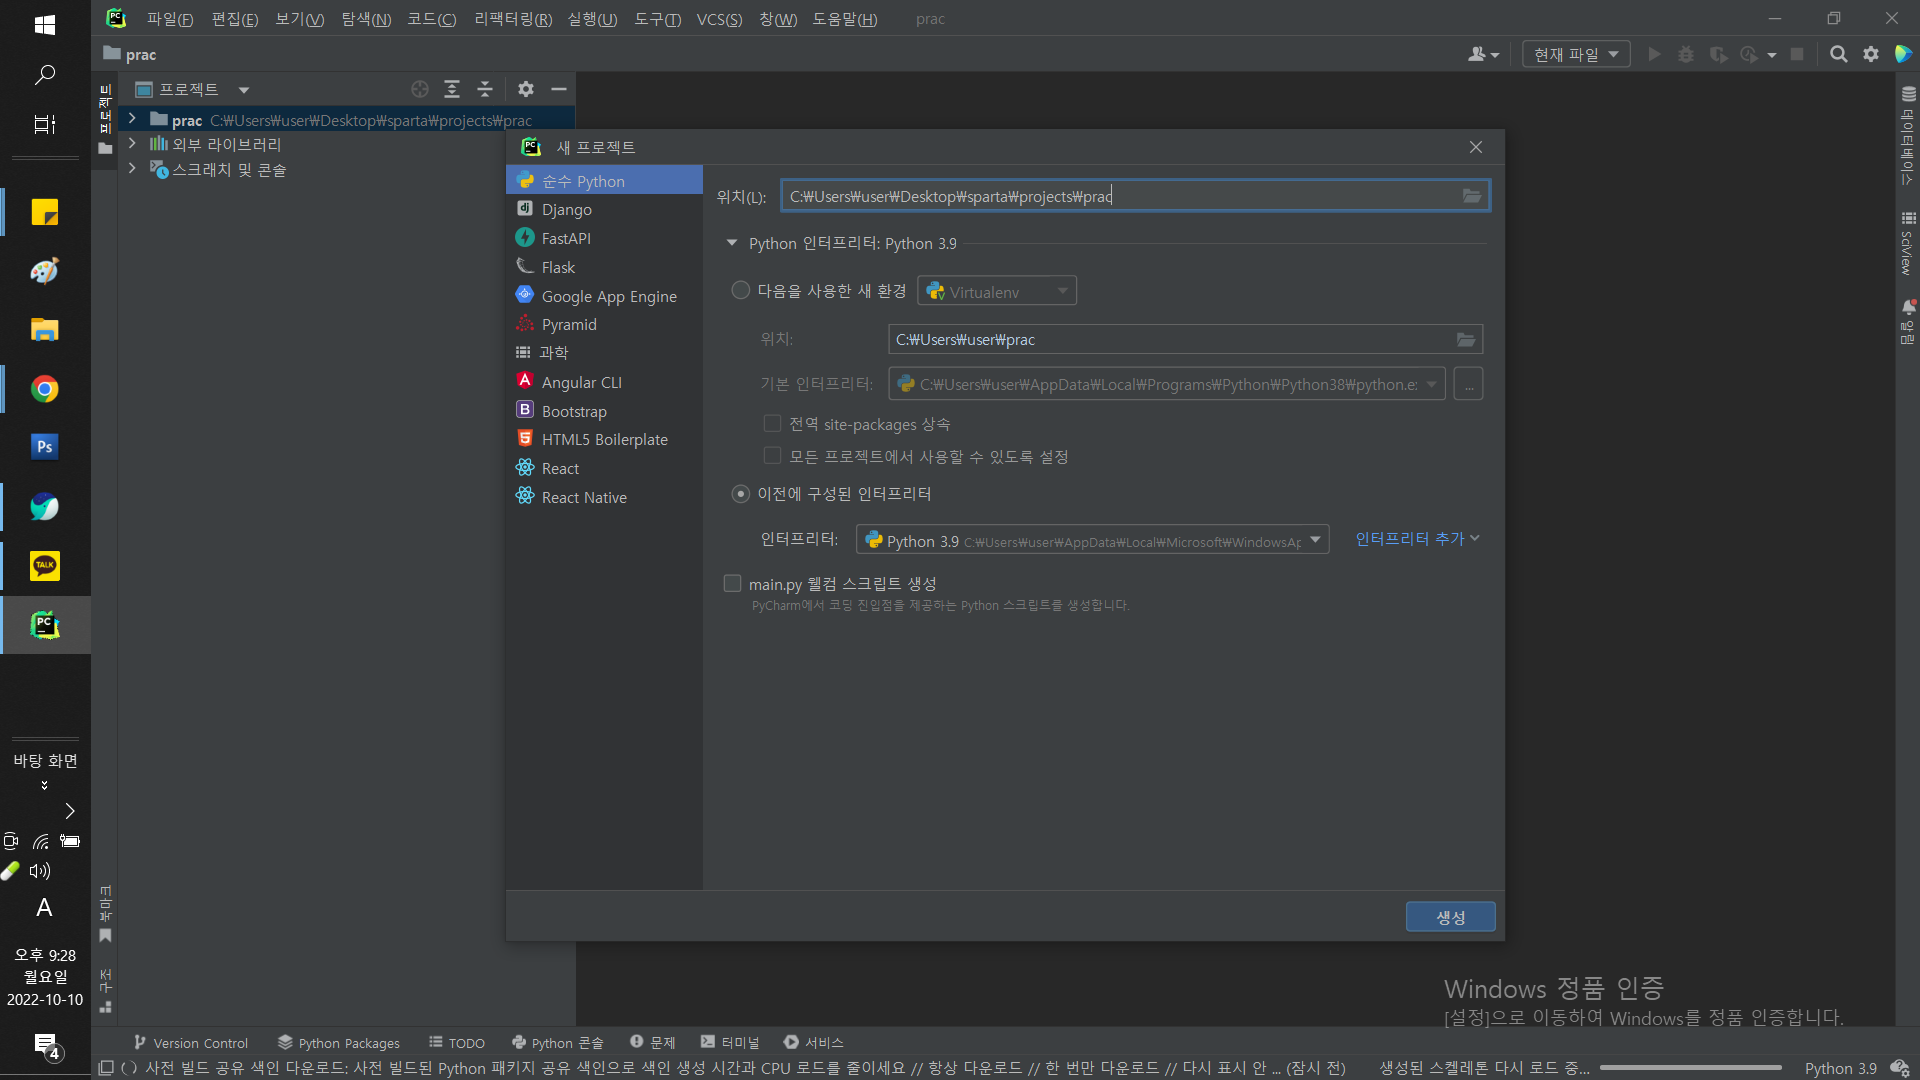The height and width of the screenshot is (1080, 1920).
Task: Click the locate-file target icon in project panel
Action: (420, 89)
